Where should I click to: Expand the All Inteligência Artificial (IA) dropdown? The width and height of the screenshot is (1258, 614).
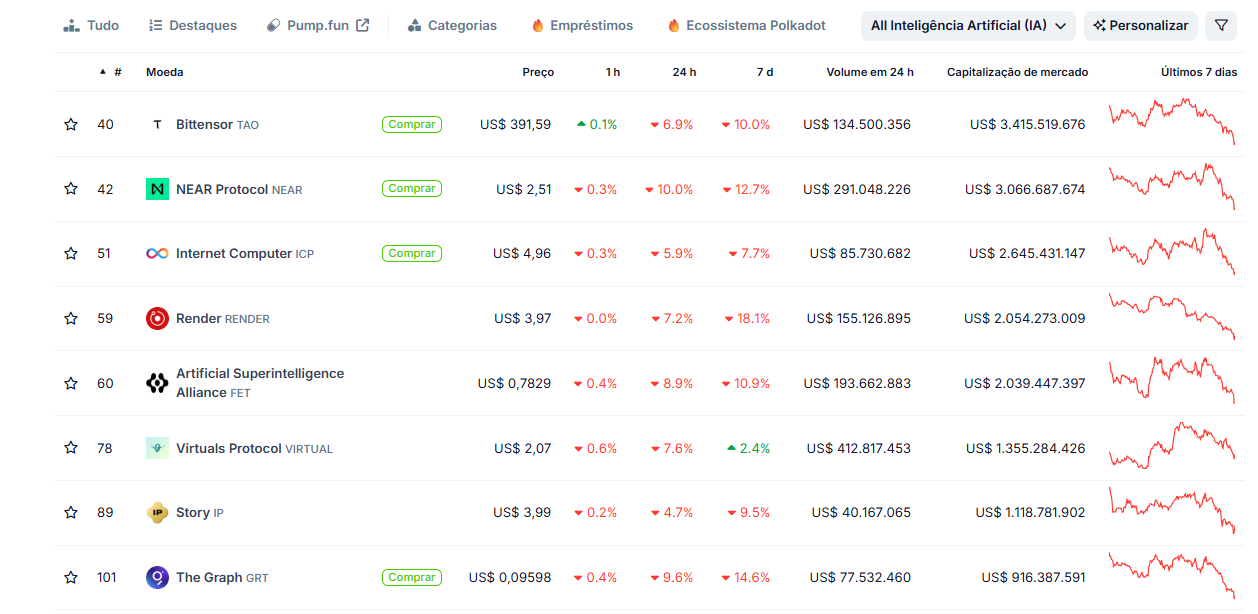tap(968, 26)
